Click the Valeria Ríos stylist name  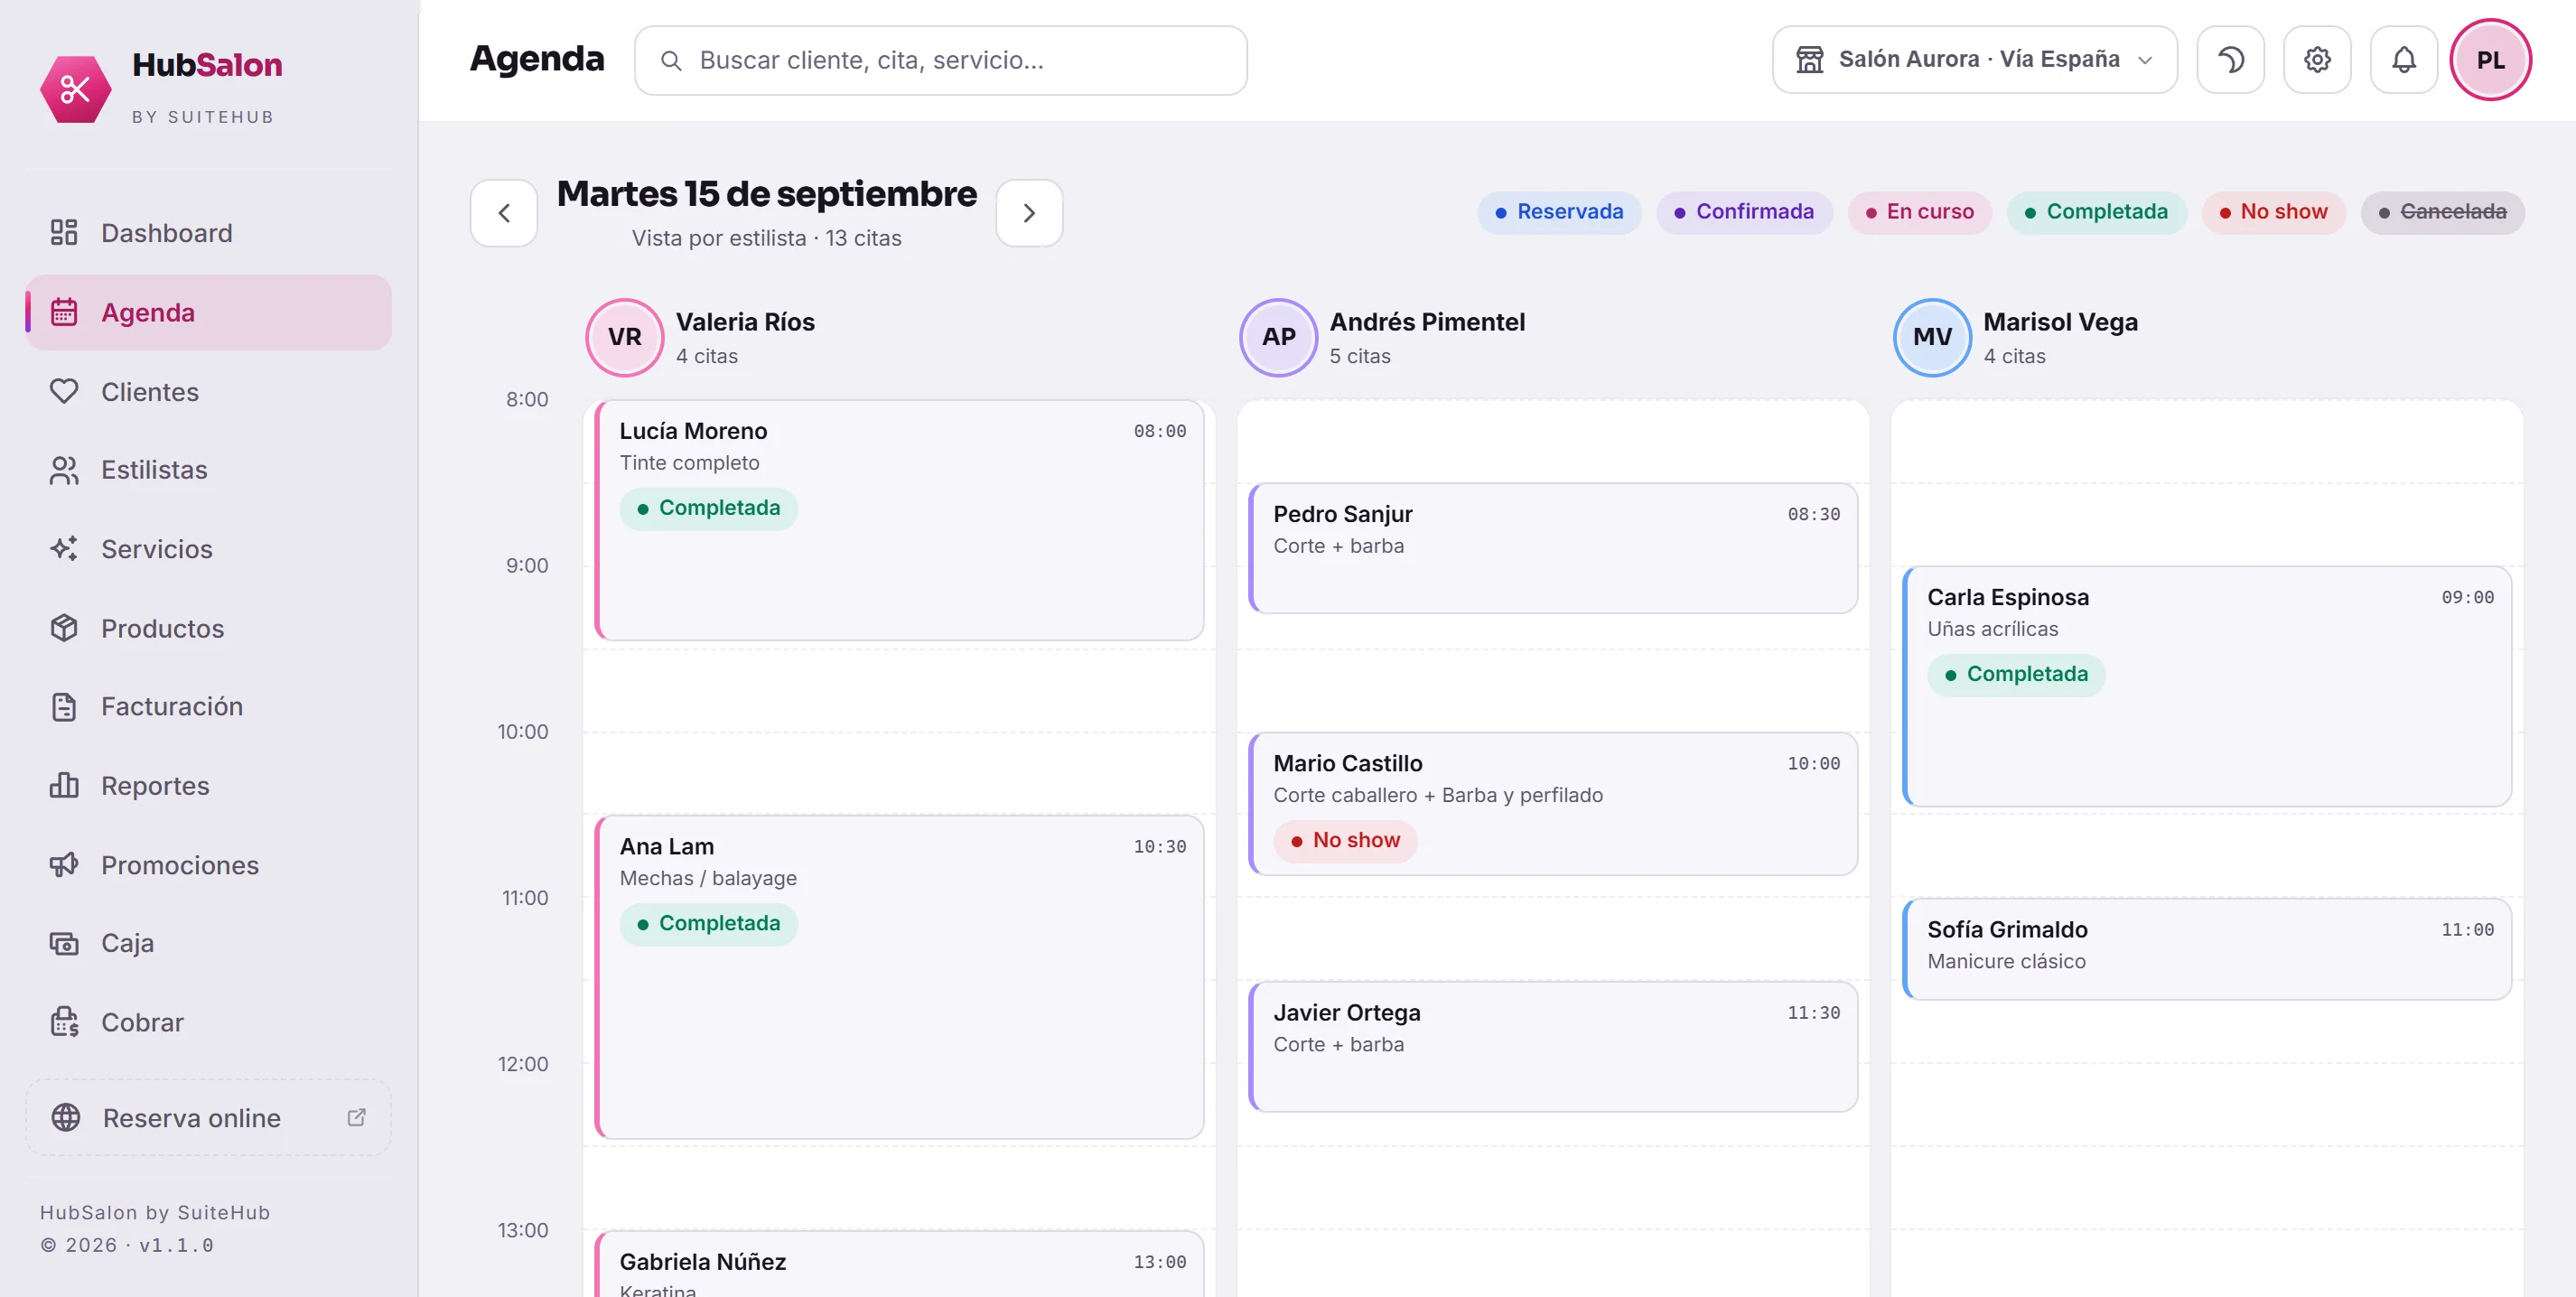[745, 322]
